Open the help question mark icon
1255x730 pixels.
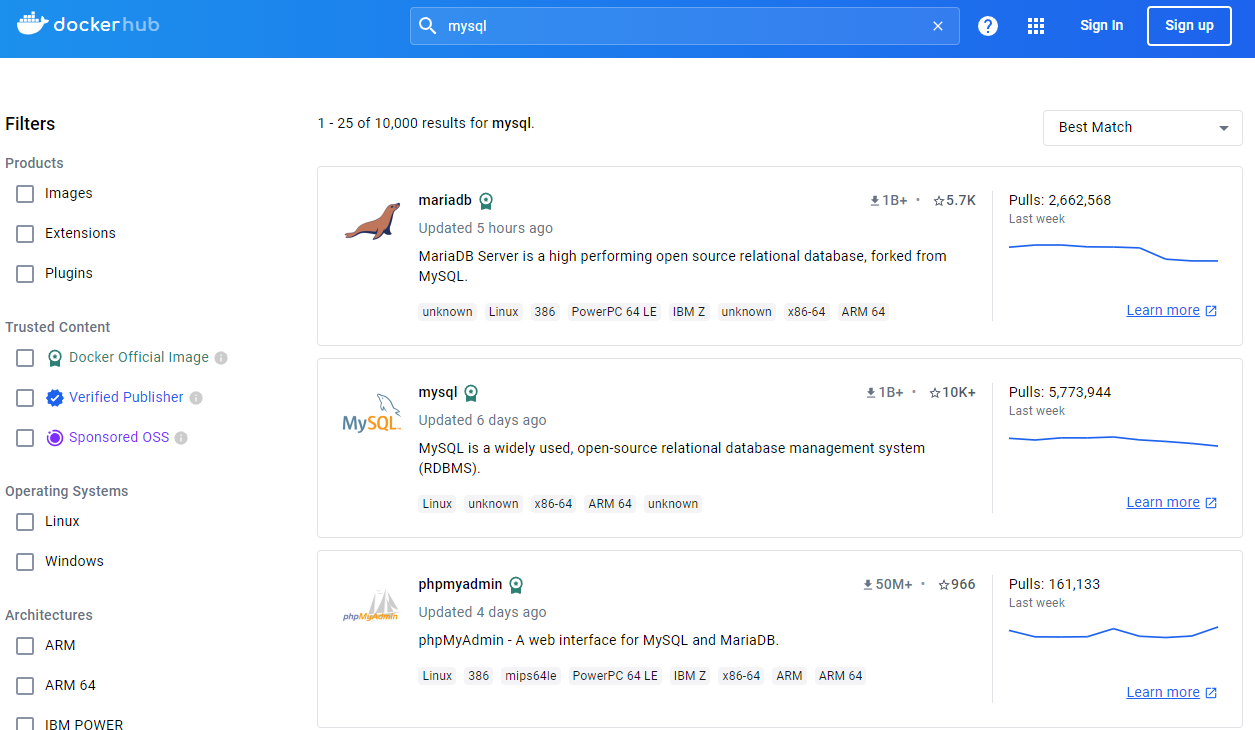988,26
